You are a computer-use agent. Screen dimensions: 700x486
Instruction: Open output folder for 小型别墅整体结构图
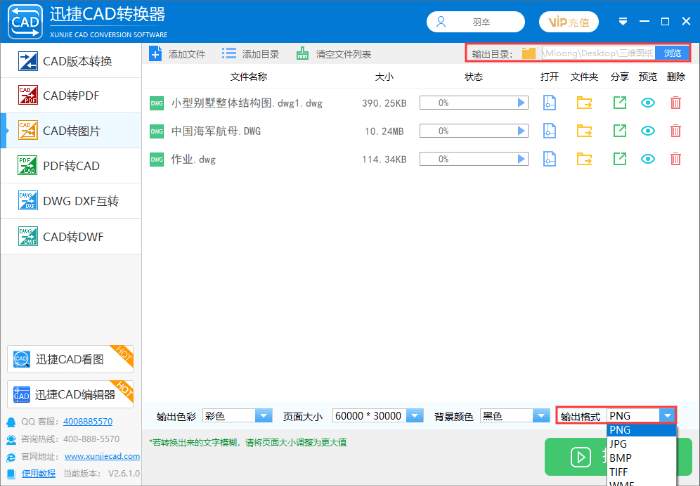pos(584,103)
